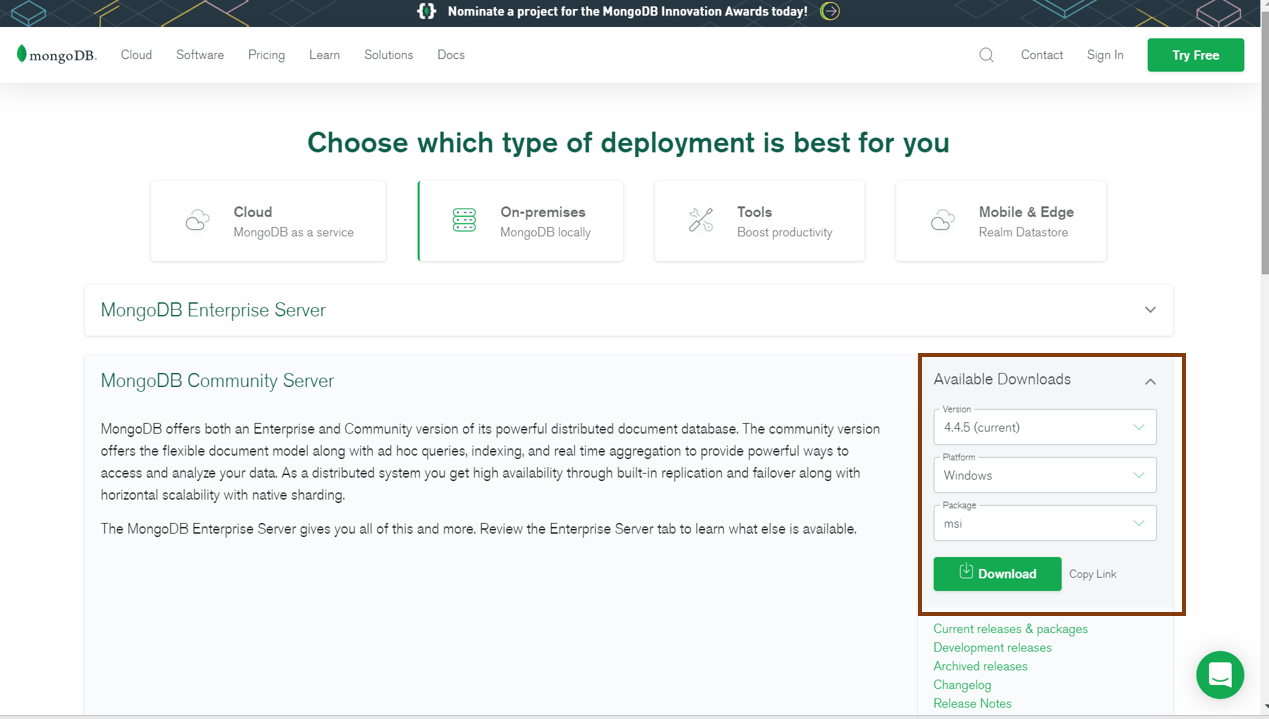Click the Mobile & Edge devices icon

point(942,219)
